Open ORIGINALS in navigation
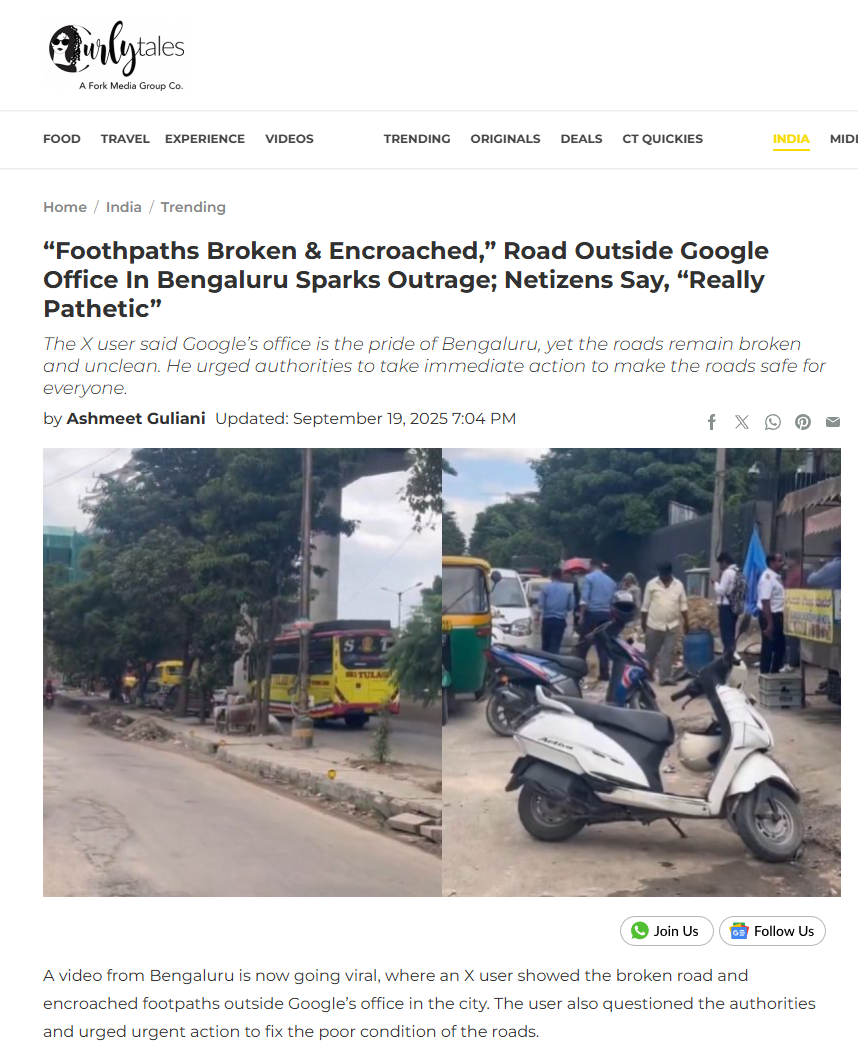Viewport: 858px width, 1054px height. (505, 139)
